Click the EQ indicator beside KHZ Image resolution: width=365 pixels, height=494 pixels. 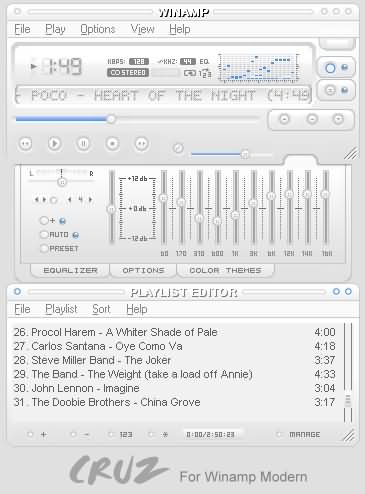[x=204, y=62]
